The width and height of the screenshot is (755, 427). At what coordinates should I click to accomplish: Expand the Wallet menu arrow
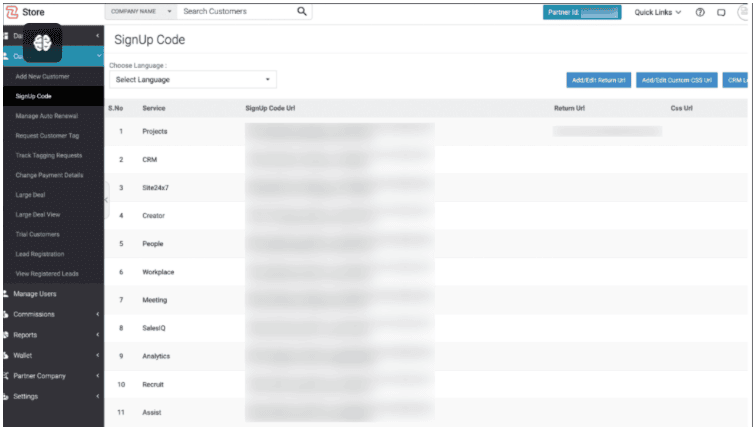pos(97,355)
